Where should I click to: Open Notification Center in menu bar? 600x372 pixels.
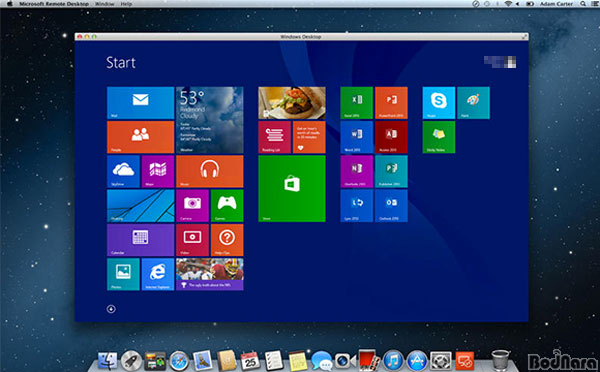[594, 4]
